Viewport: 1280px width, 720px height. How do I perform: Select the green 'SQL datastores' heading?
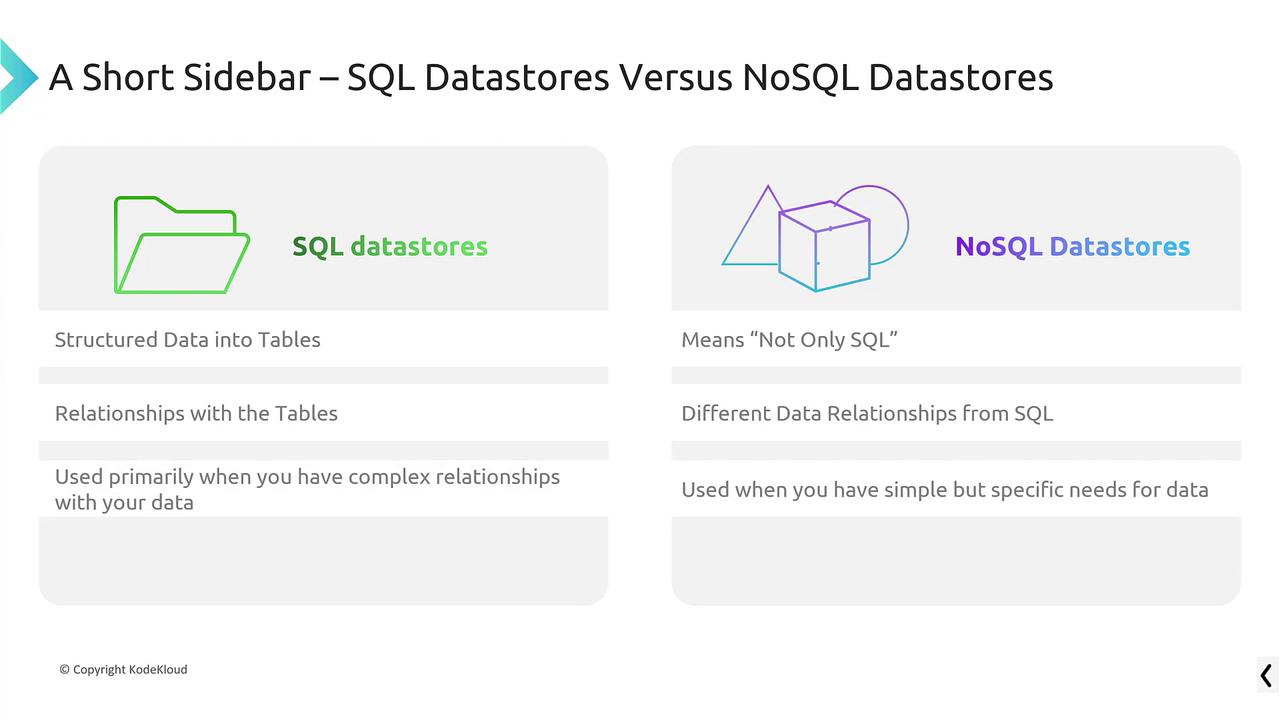(390, 247)
